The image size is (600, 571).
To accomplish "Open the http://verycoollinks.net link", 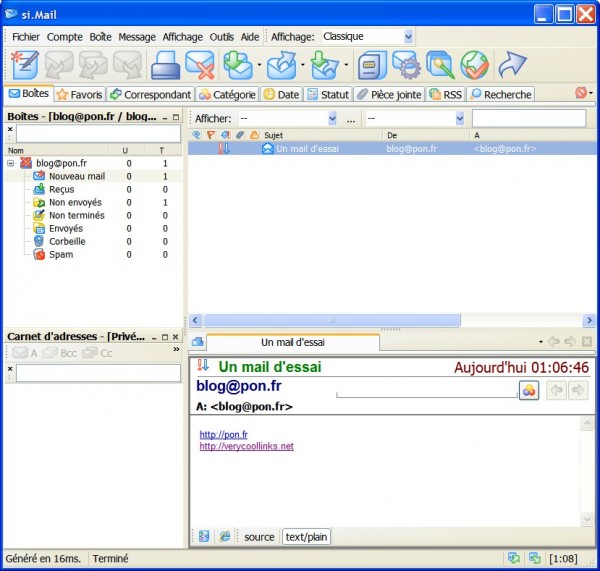I will (246, 446).
